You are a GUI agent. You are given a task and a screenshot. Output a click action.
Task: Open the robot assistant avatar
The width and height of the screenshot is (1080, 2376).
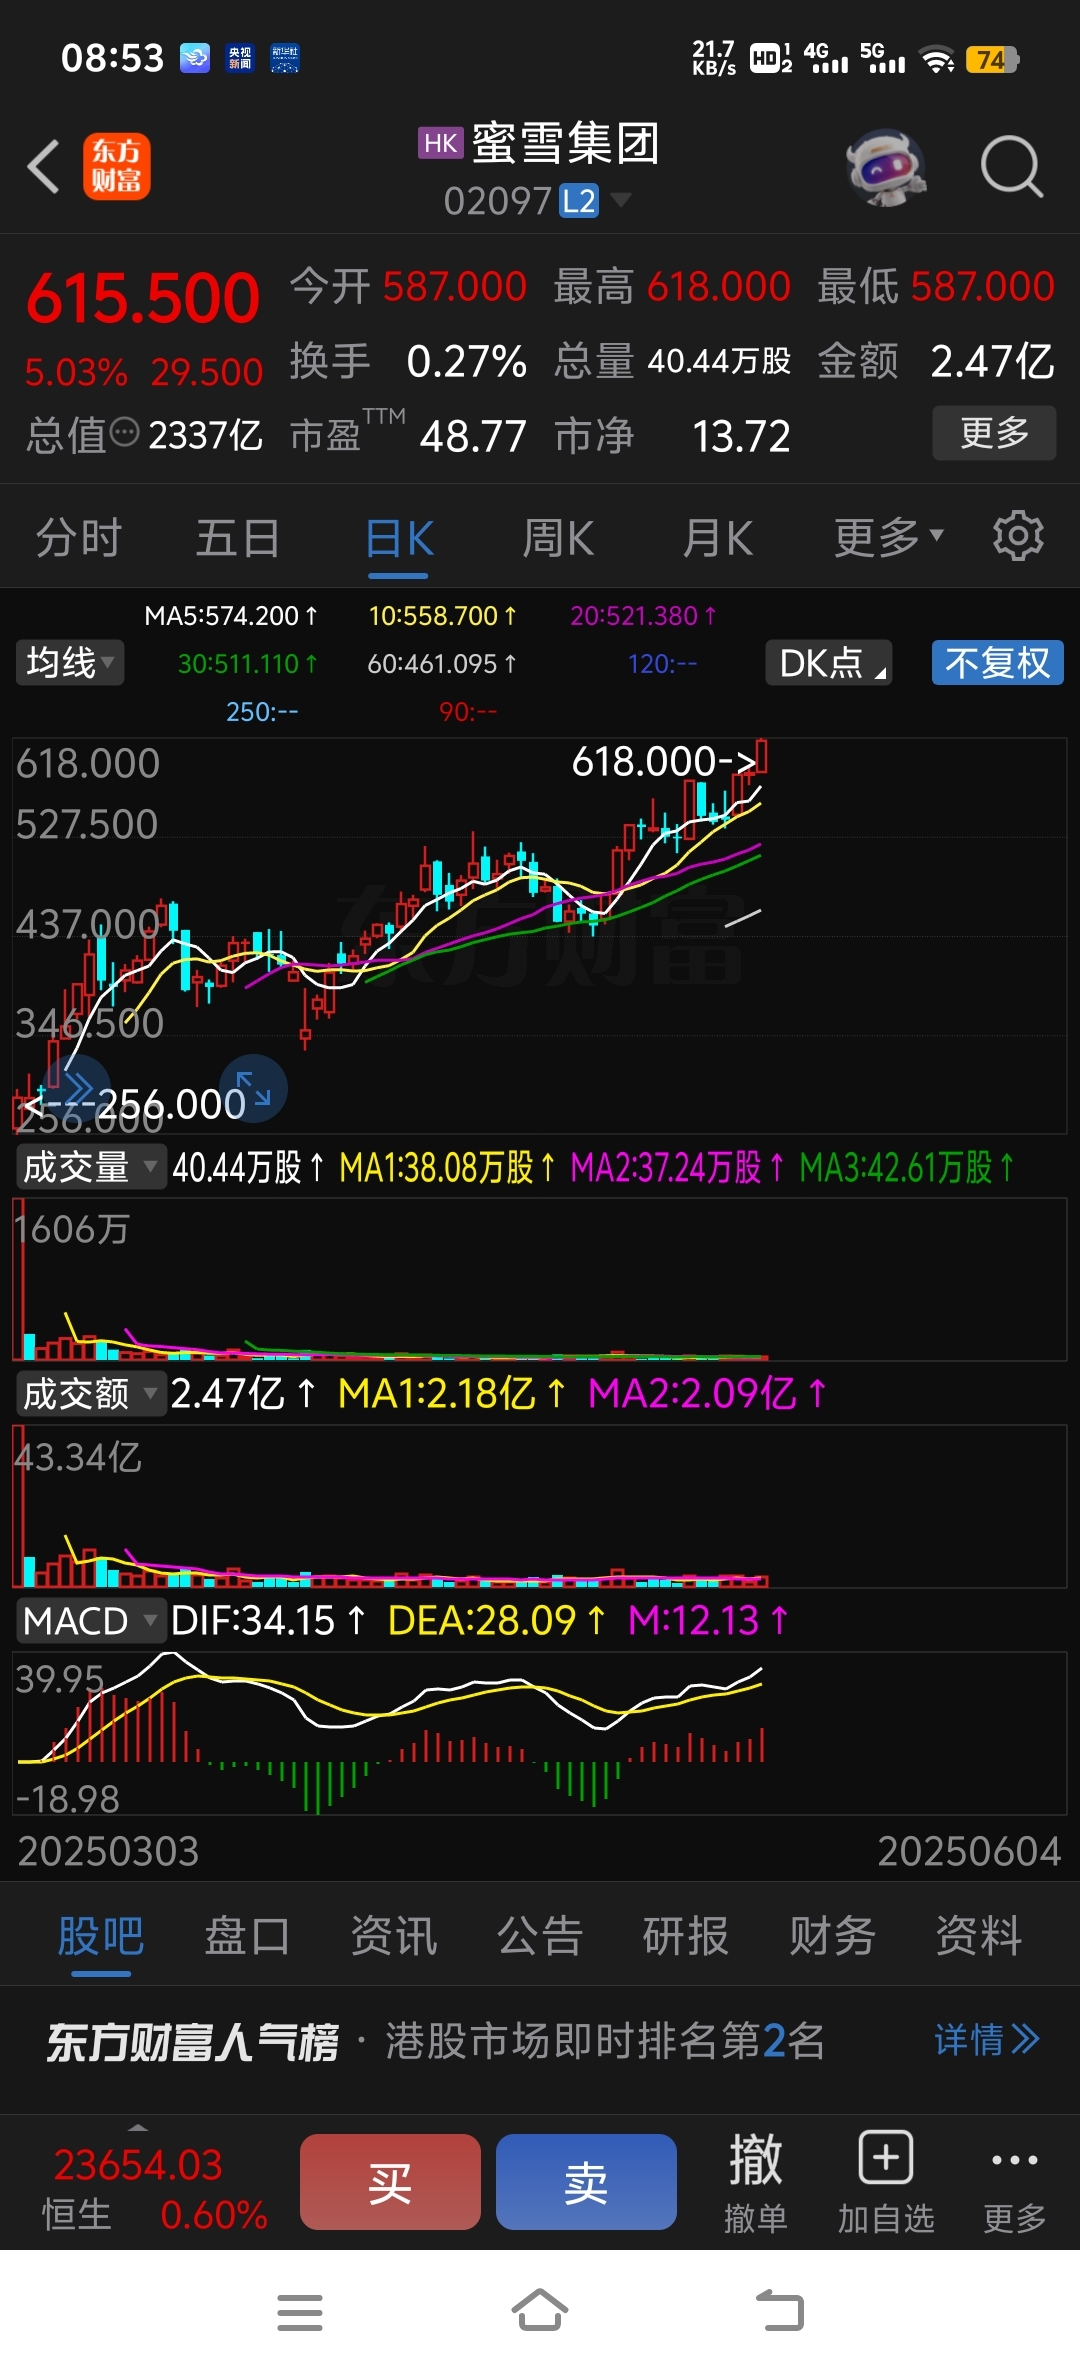point(886,166)
